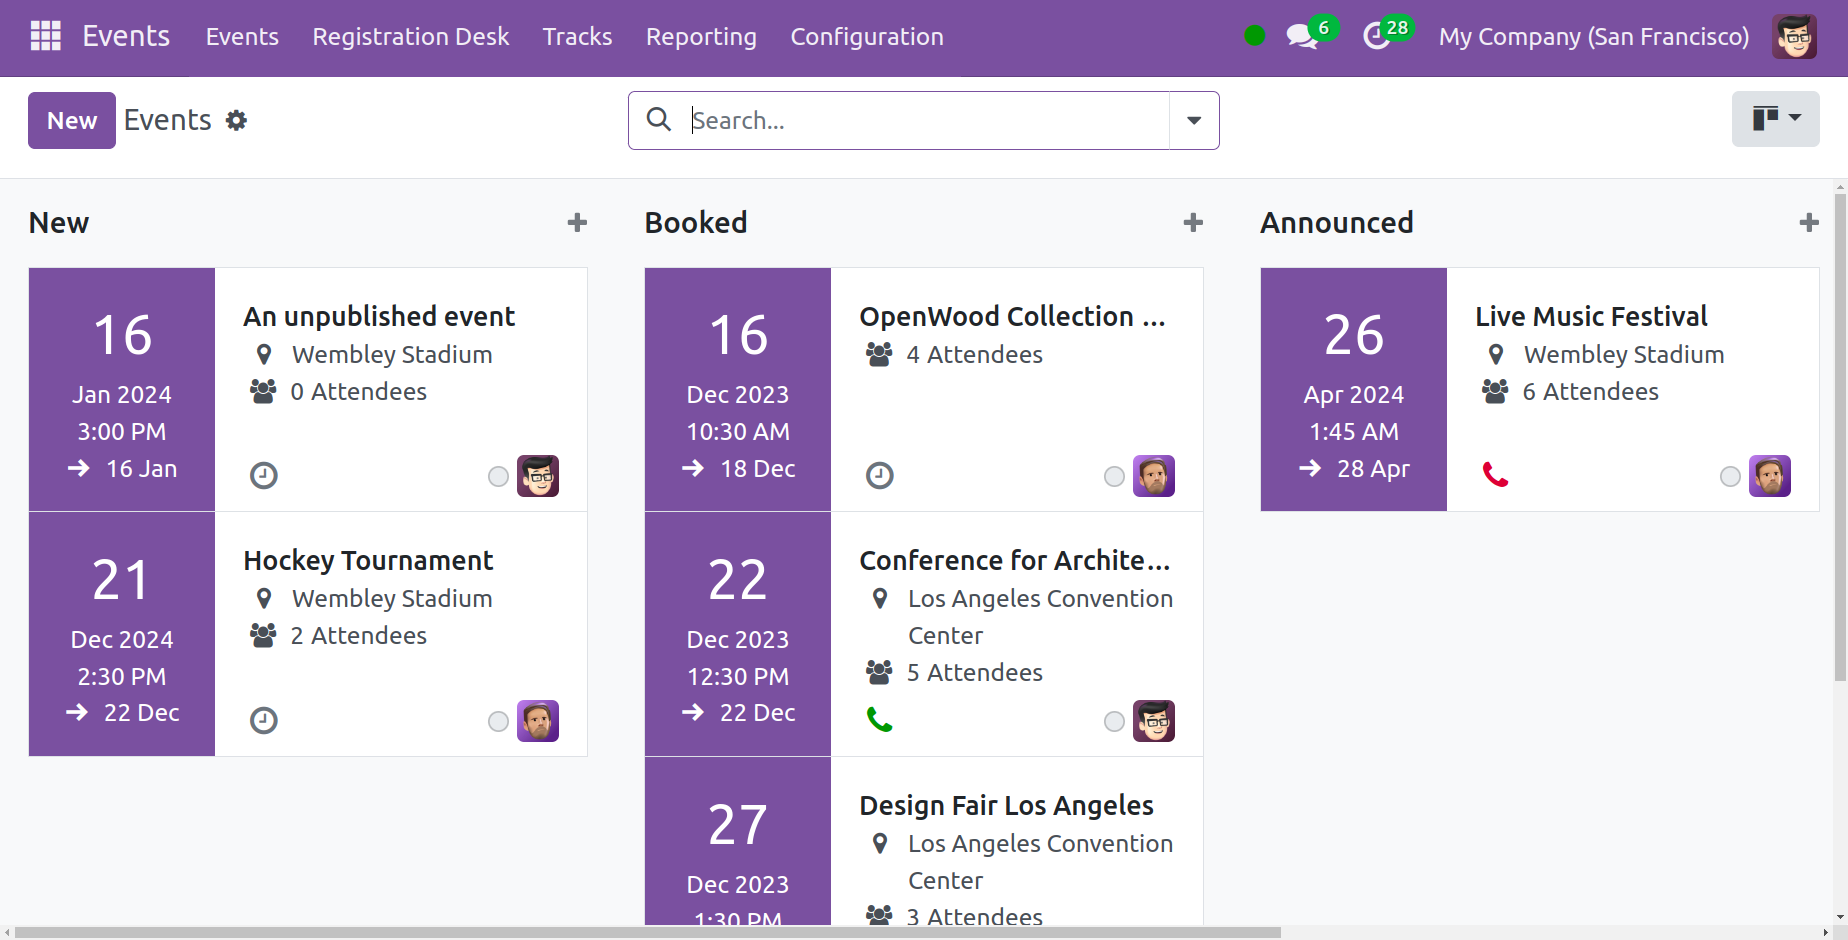Open the company switcher My Company (San Francisco)
The height and width of the screenshot is (940, 1848).
point(1594,37)
